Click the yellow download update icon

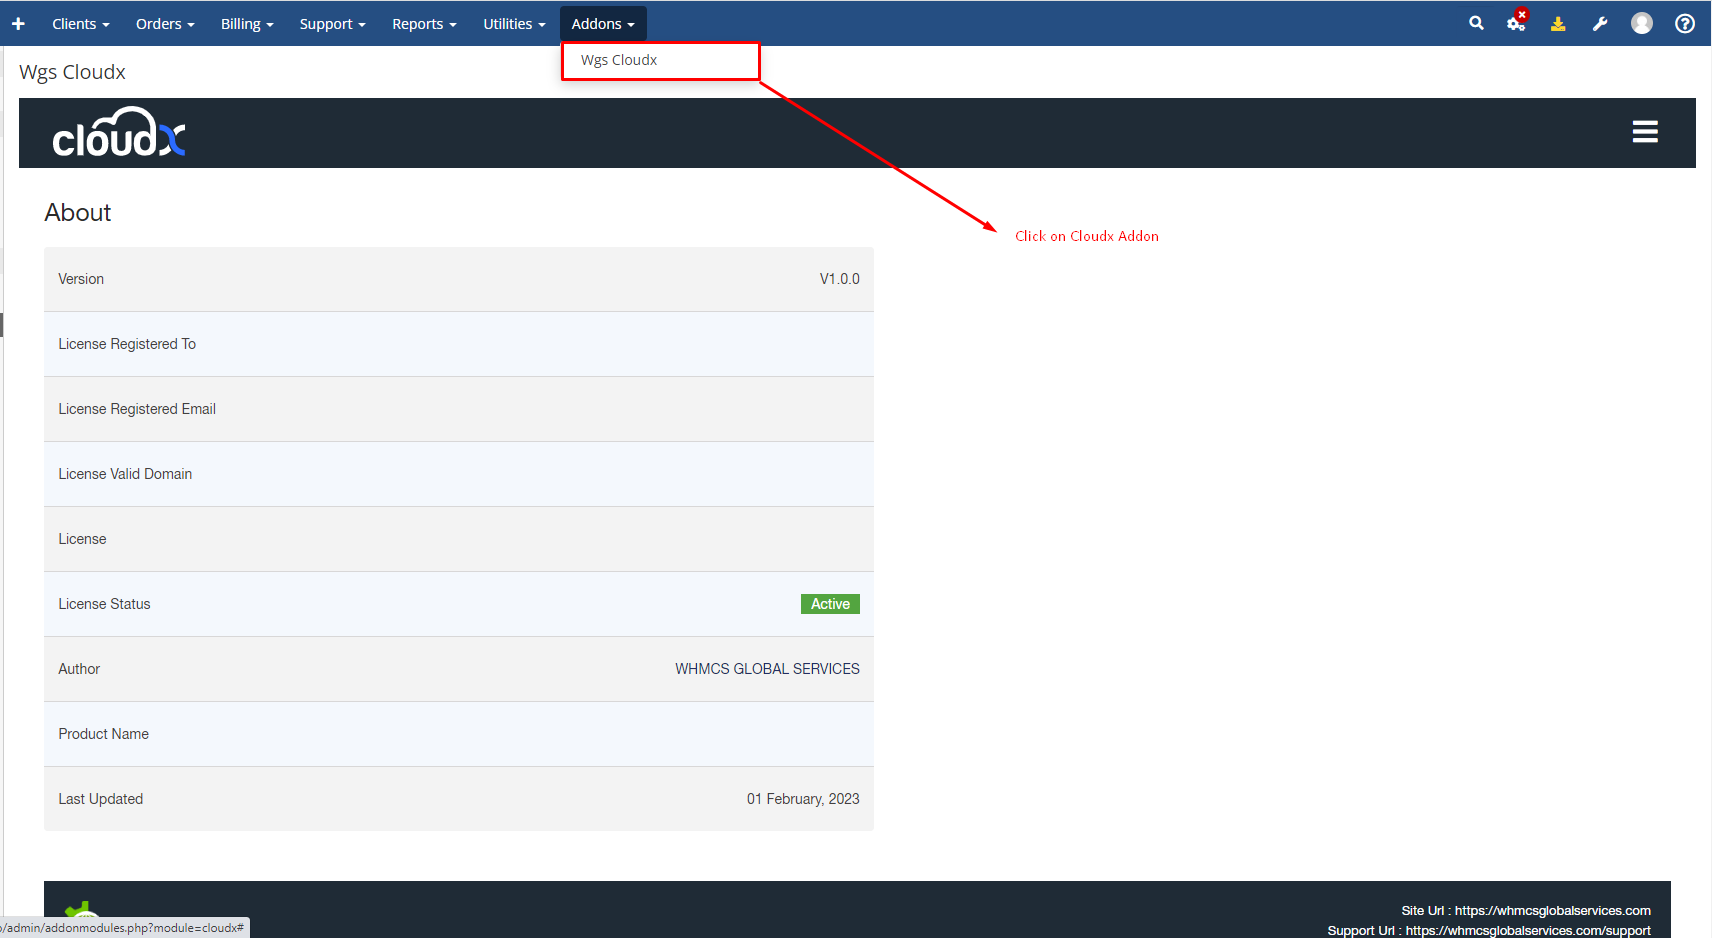point(1558,24)
